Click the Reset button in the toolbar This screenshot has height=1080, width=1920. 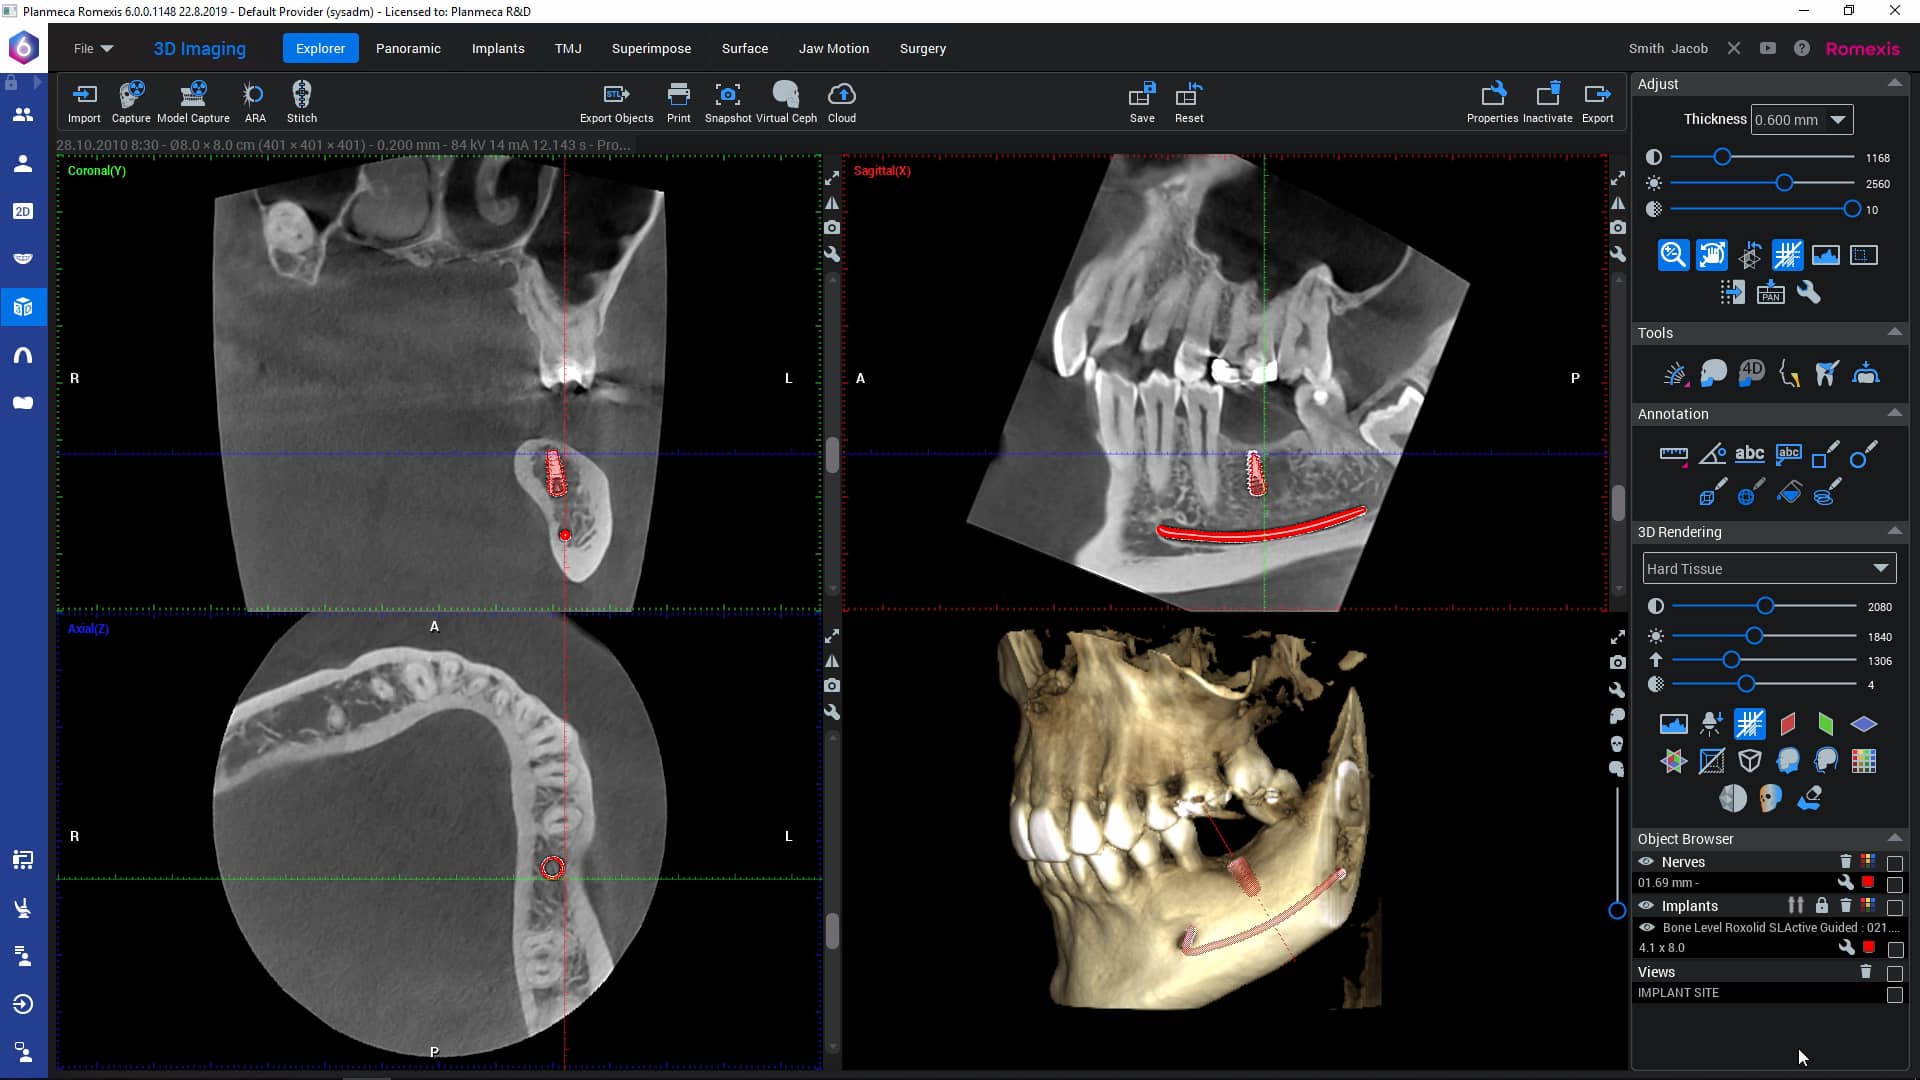point(1188,100)
